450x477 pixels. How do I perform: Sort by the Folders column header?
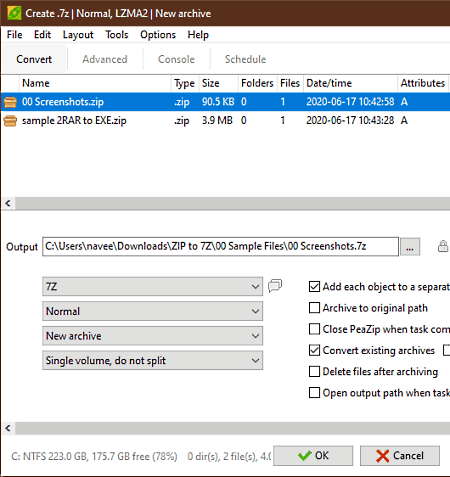258,83
